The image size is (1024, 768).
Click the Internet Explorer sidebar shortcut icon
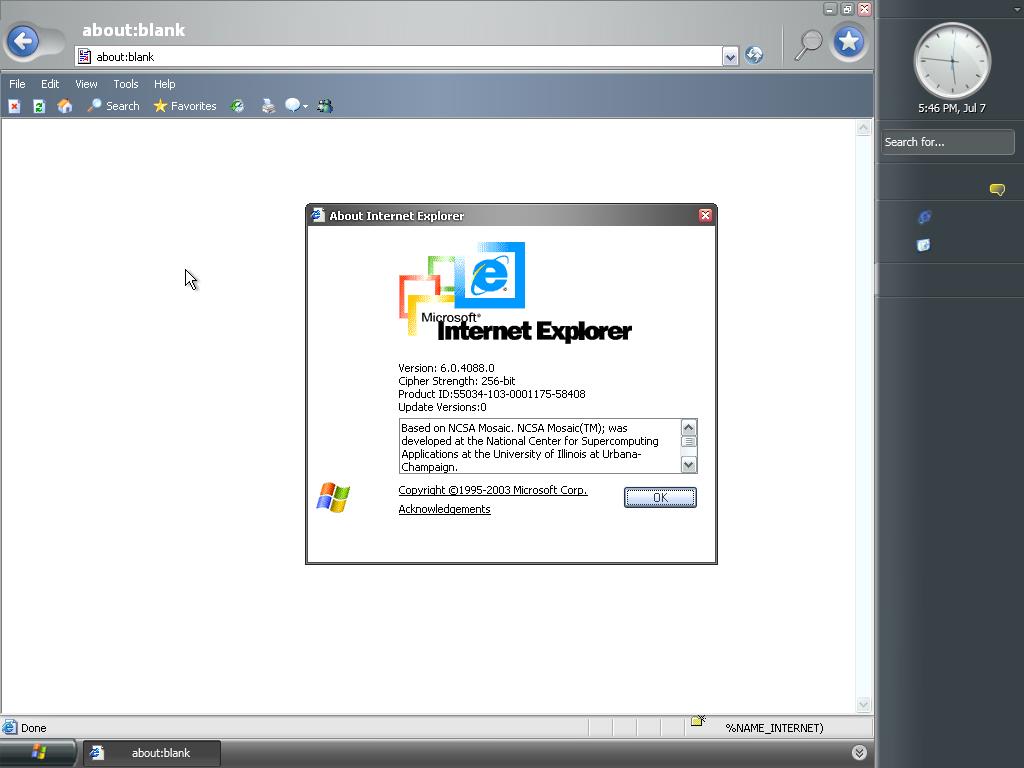coord(924,217)
